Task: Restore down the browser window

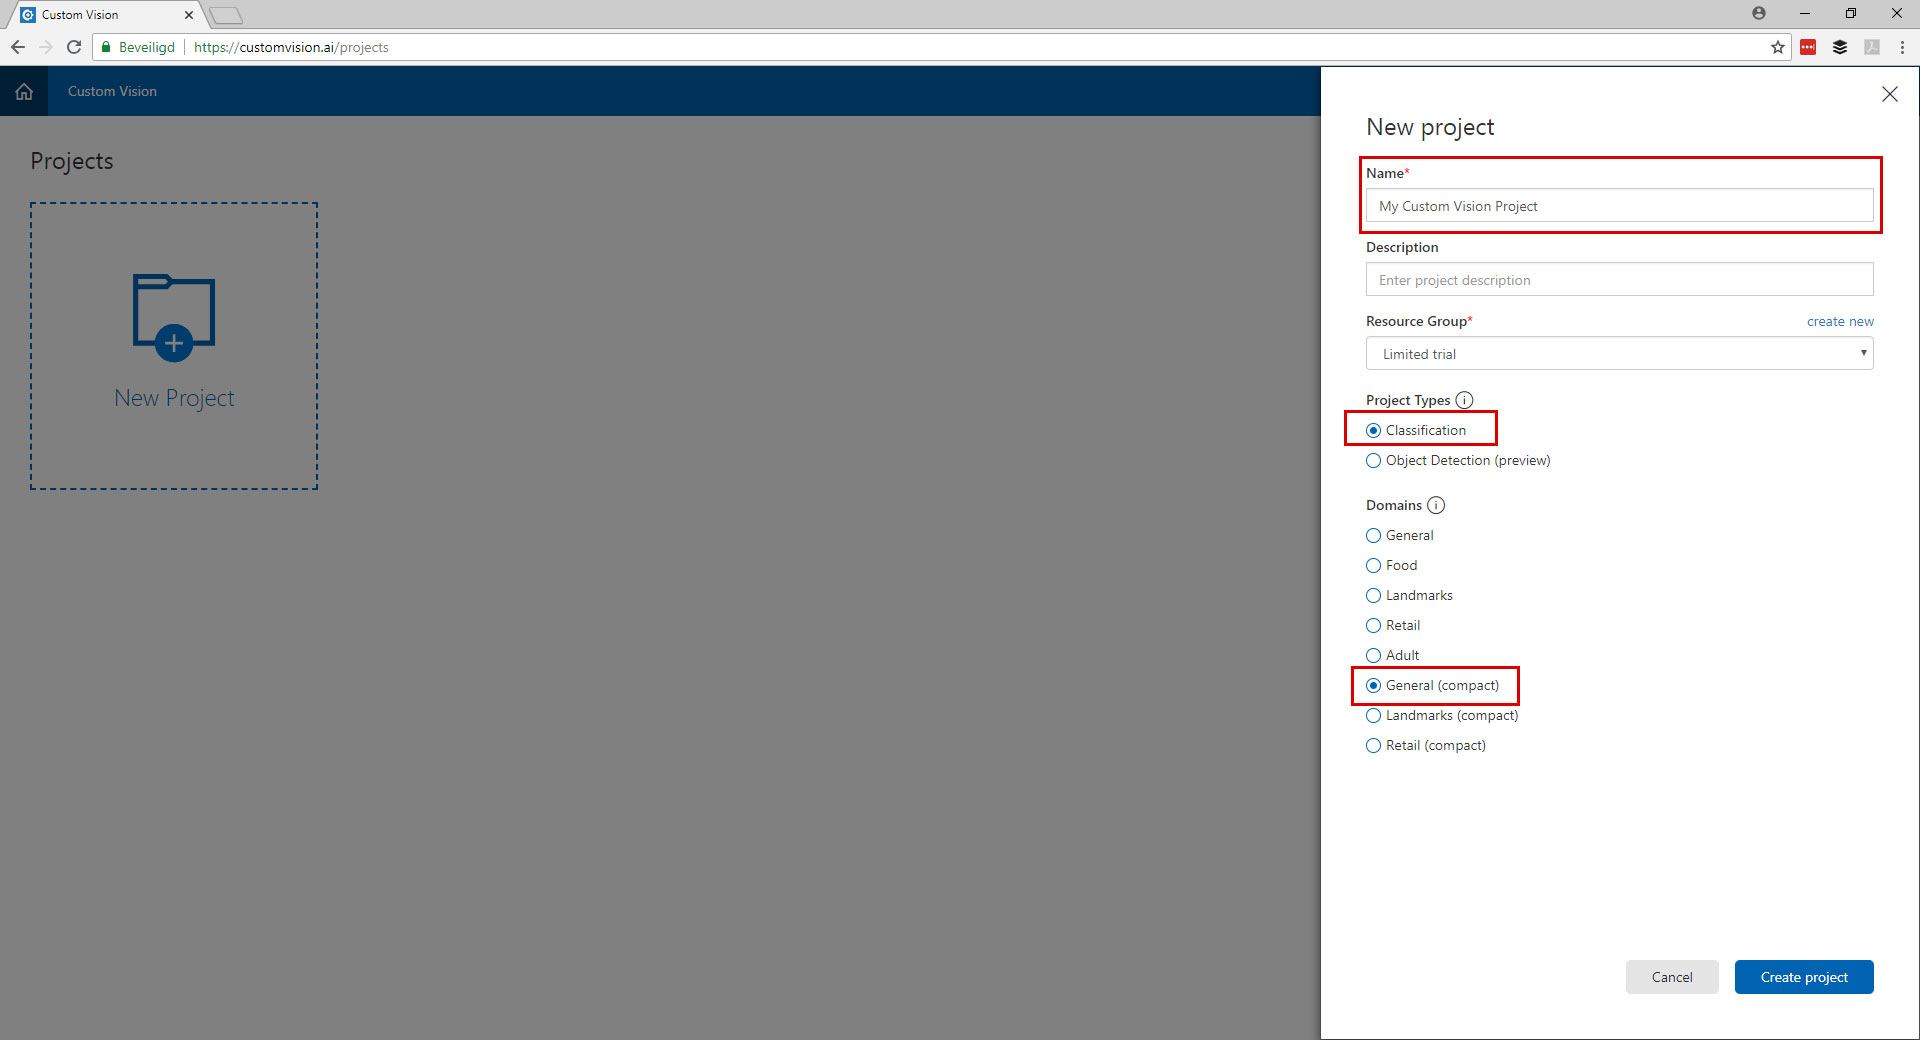Action: point(1850,13)
